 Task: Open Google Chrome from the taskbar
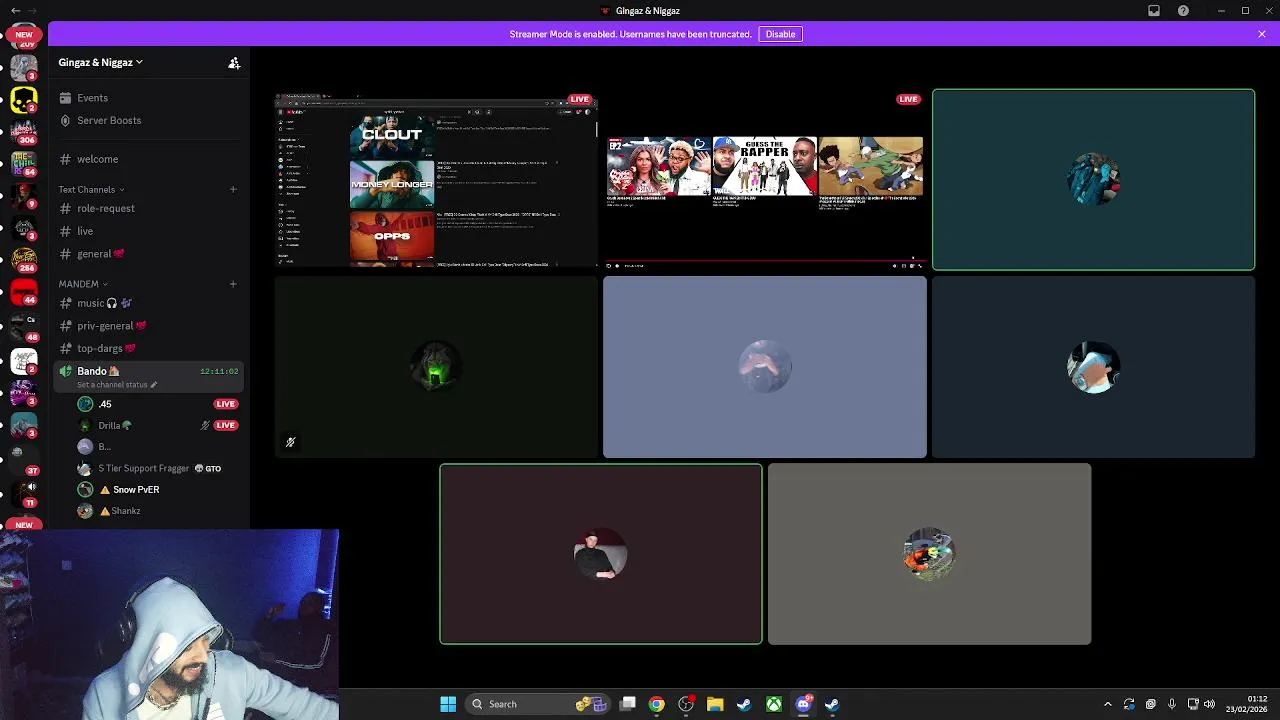(x=656, y=704)
